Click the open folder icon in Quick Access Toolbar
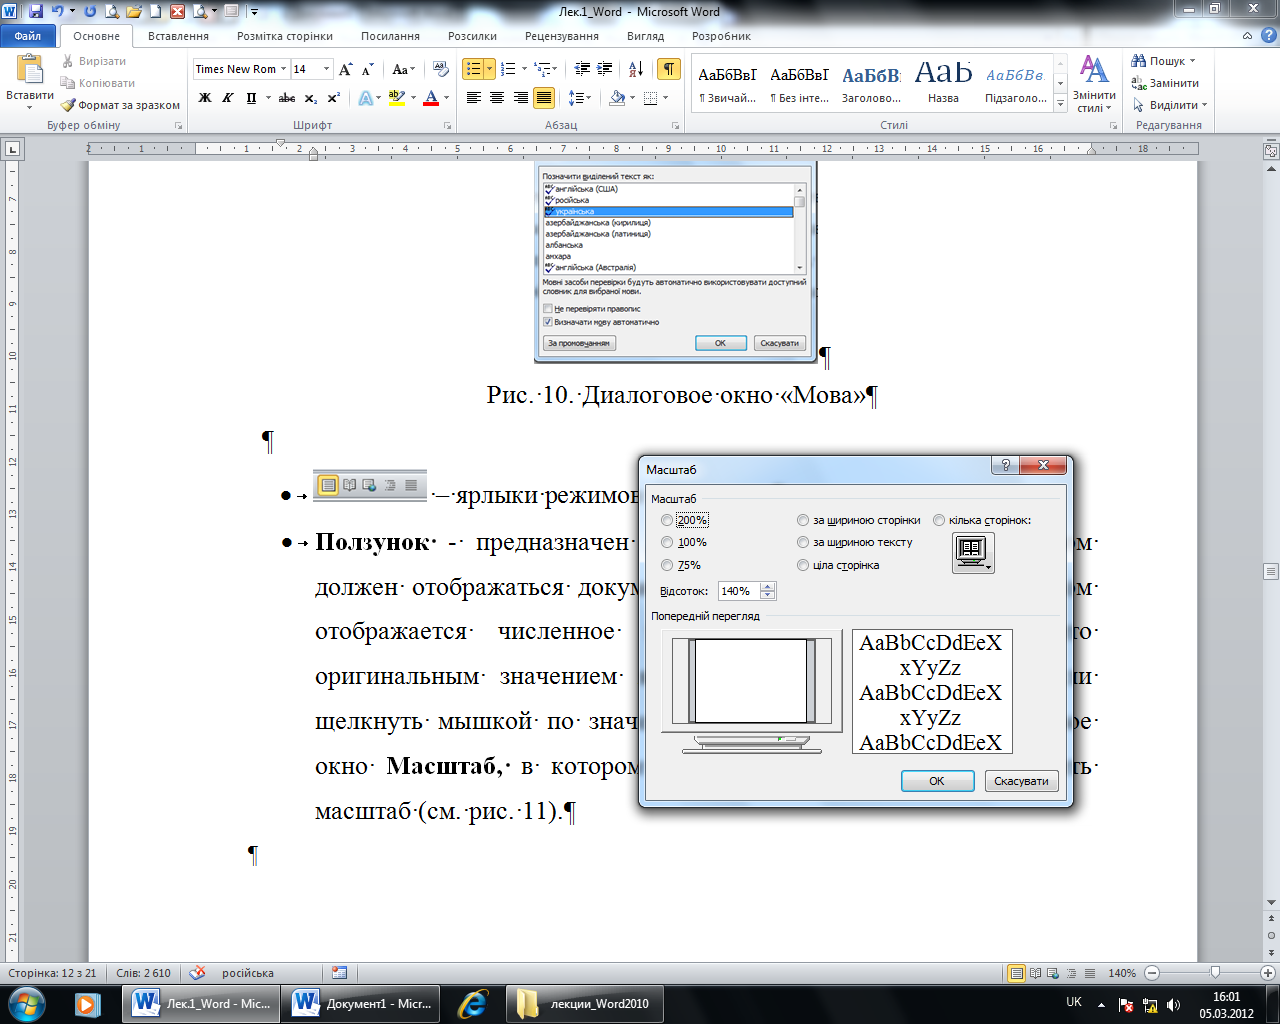 (x=133, y=12)
